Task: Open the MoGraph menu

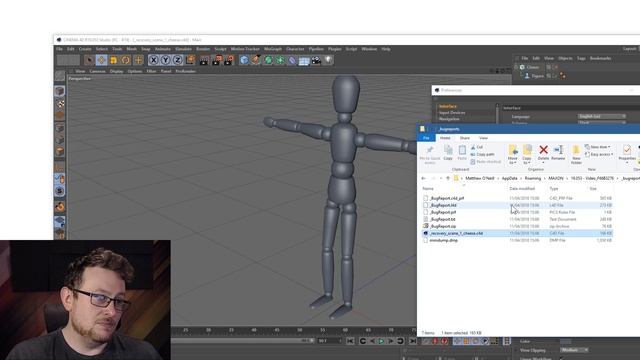Action: click(273, 49)
